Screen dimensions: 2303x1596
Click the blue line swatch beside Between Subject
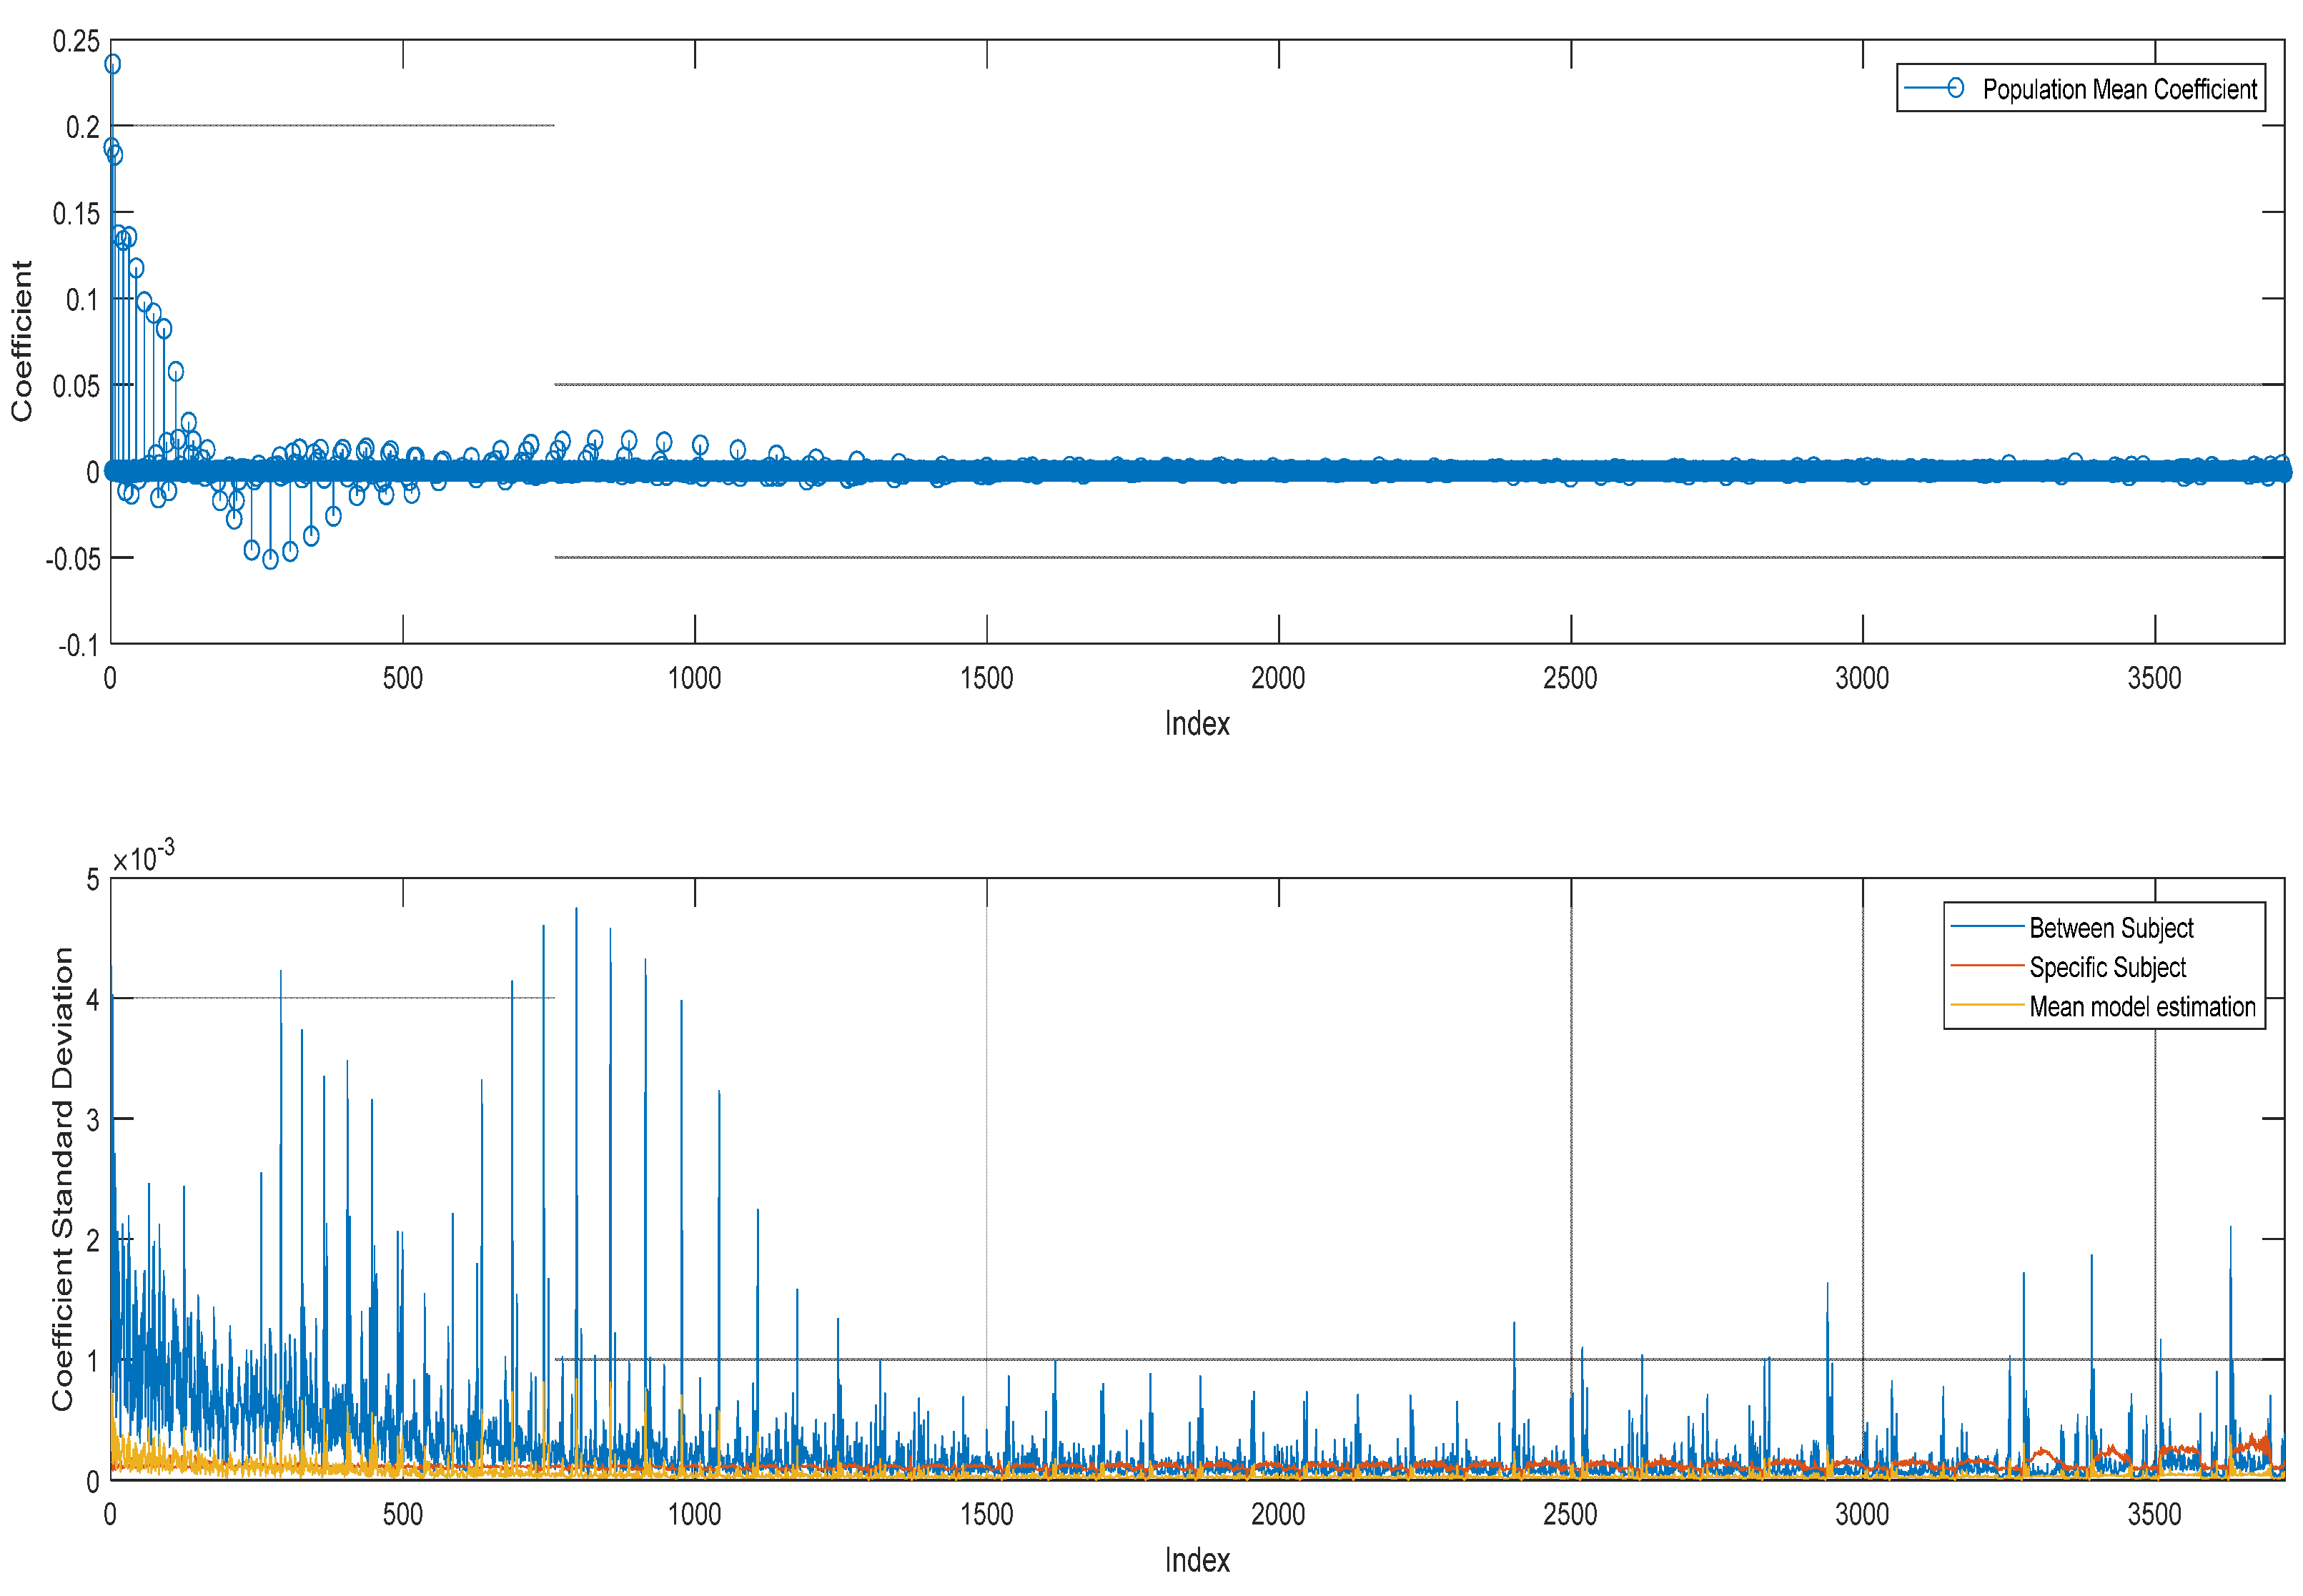(x=1986, y=927)
